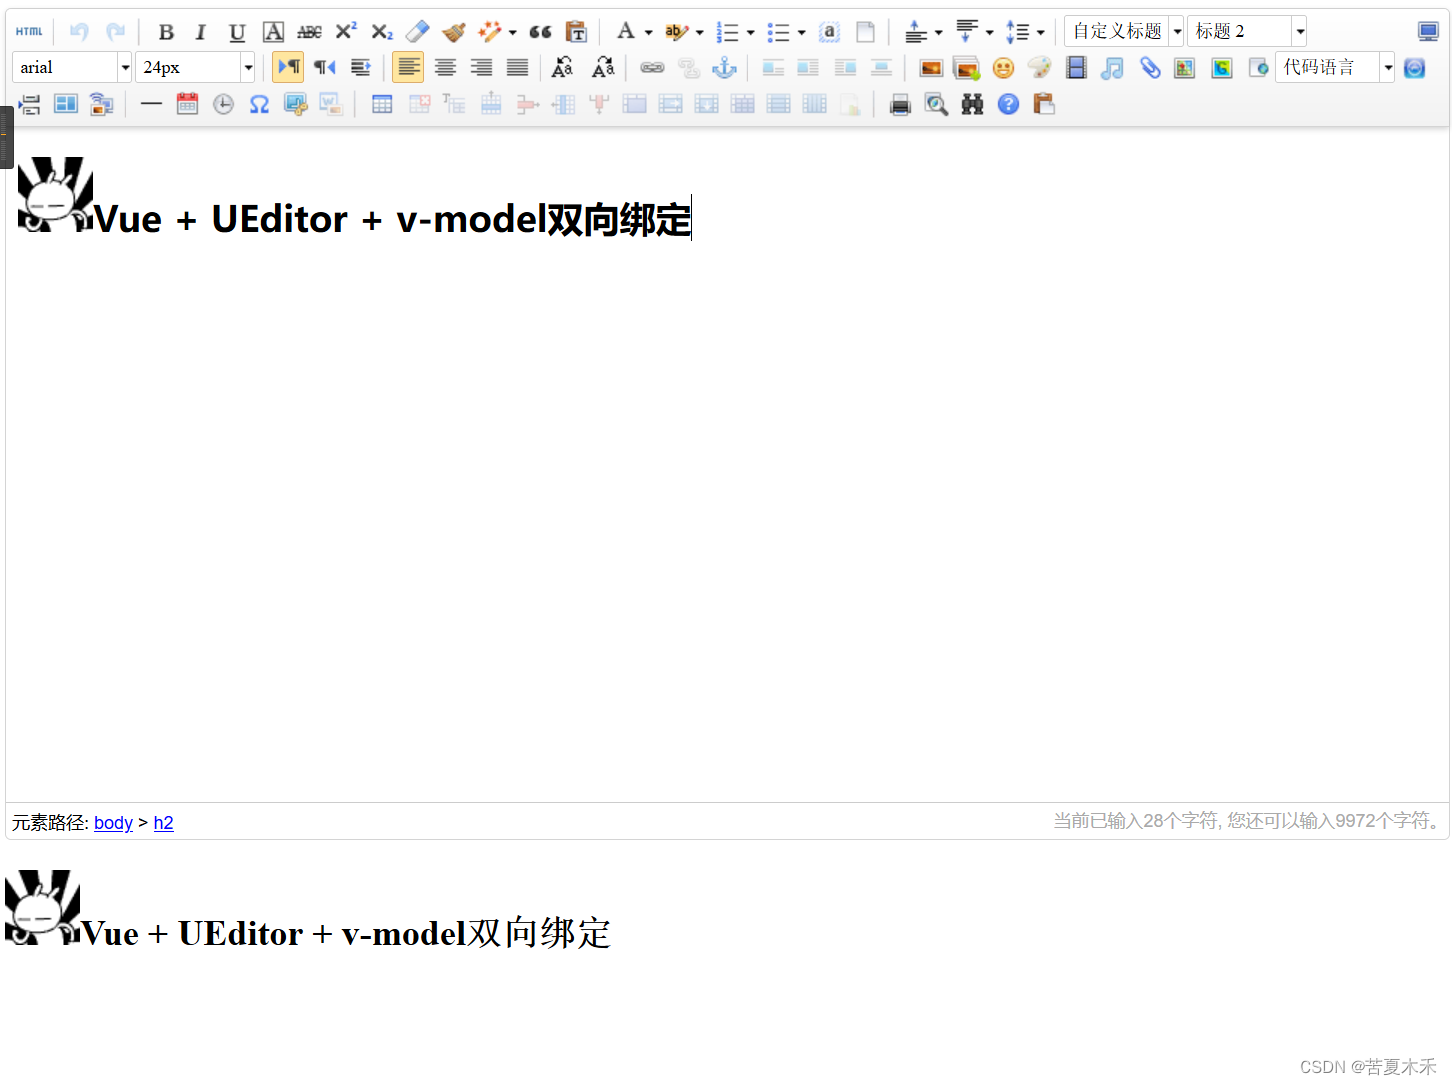Click the undo arrow icon
This screenshot has height=1085, width=1452.
(x=79, y=32)
